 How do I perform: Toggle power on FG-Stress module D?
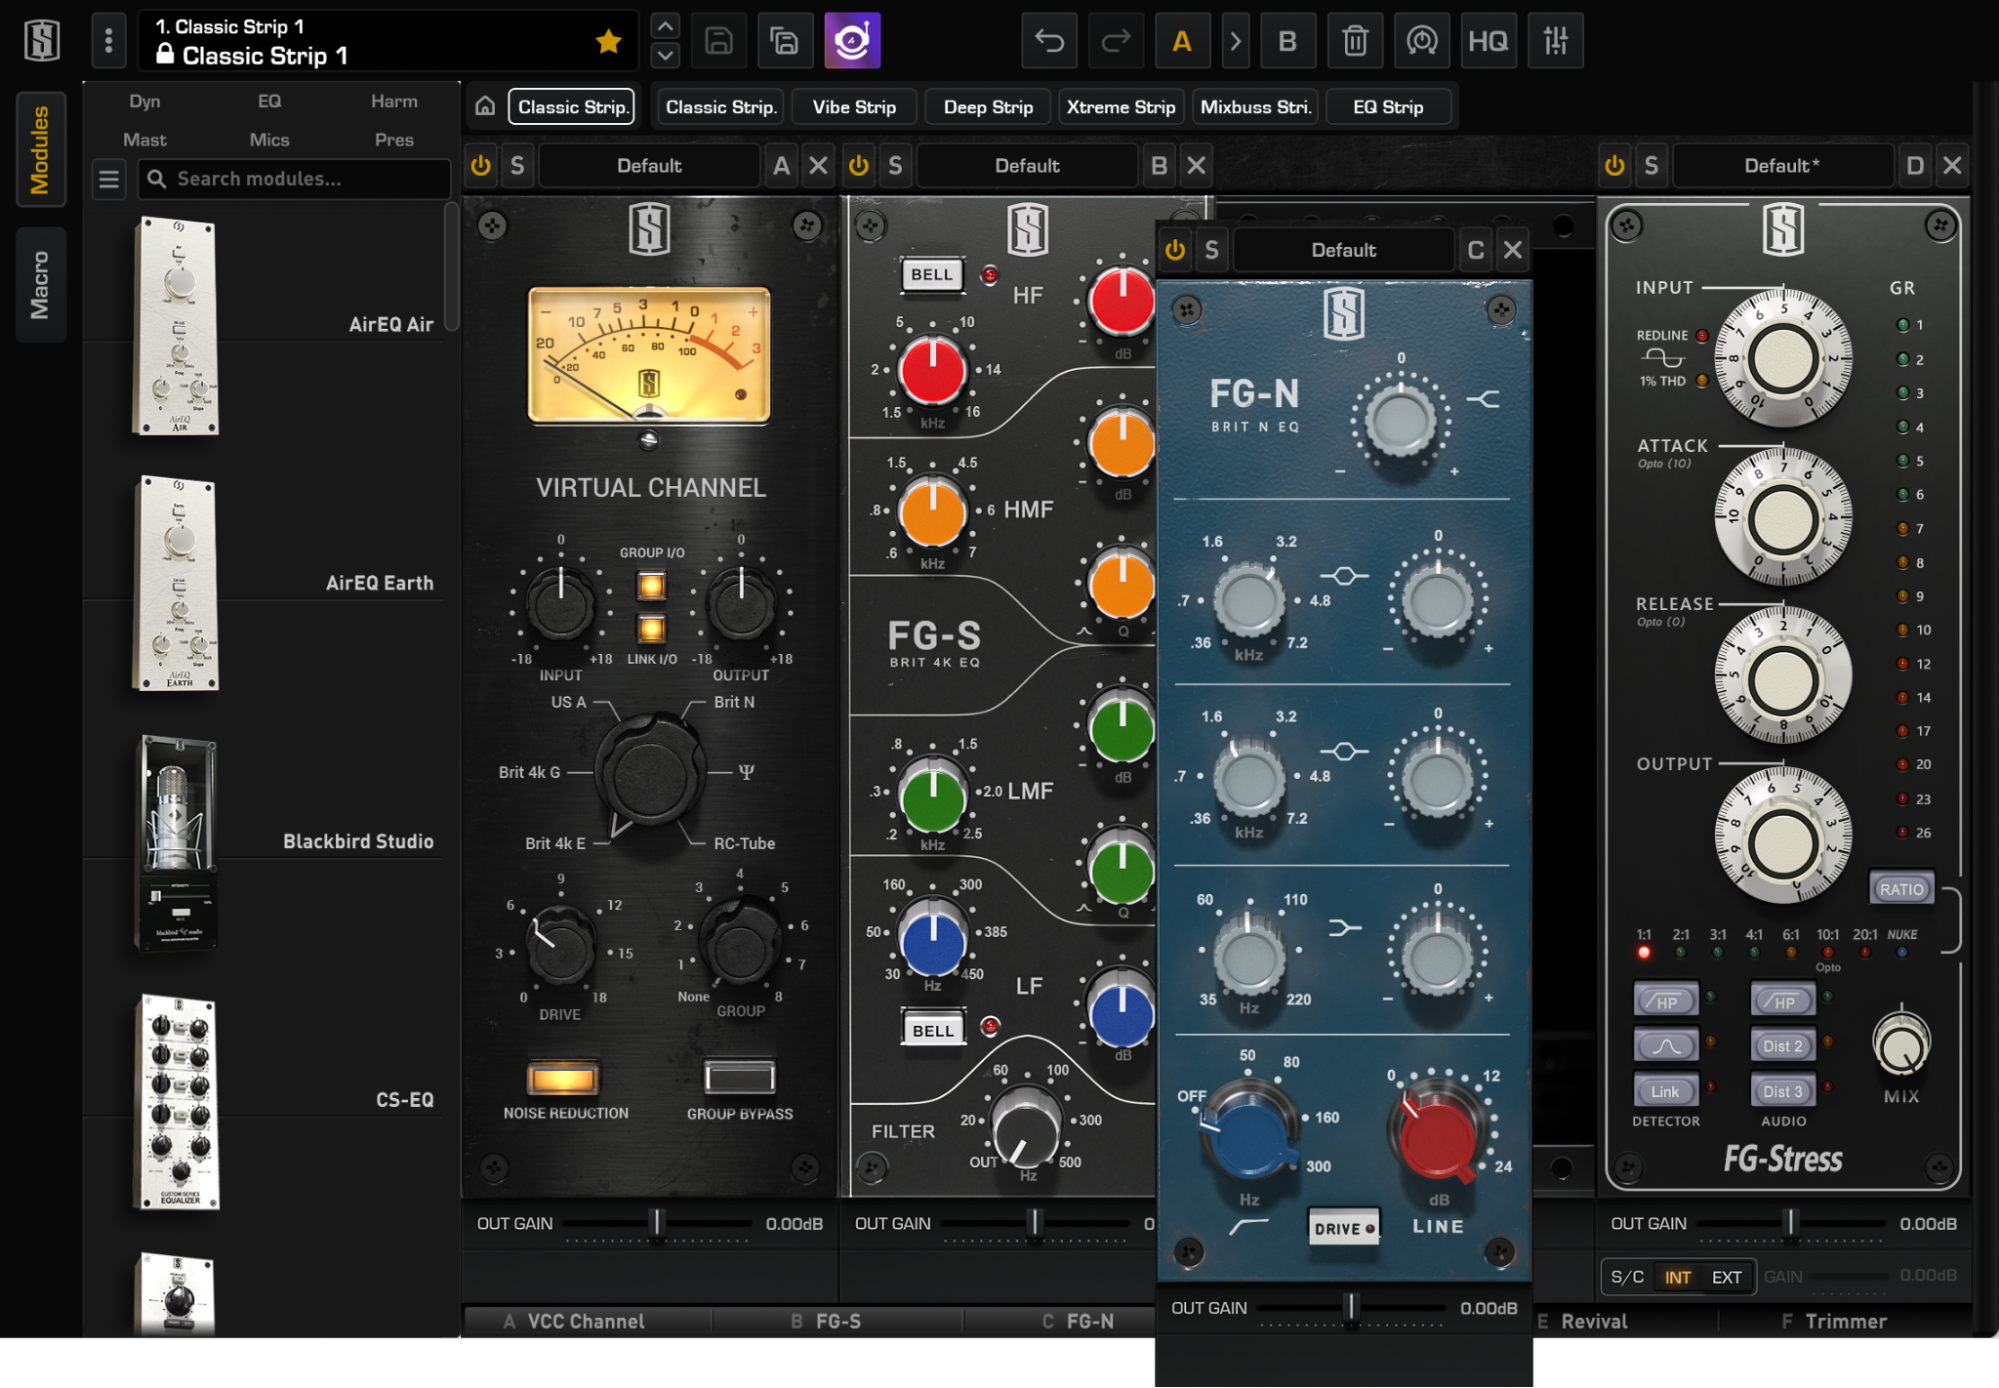click(x=1615, y=165)
